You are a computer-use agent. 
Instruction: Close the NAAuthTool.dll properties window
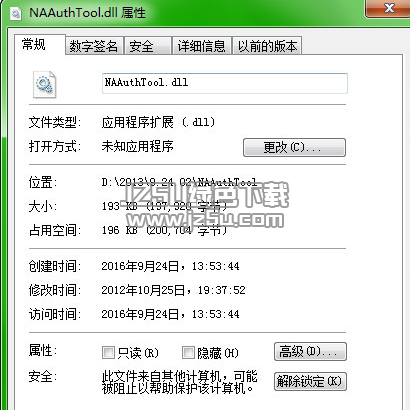(389, 8)
